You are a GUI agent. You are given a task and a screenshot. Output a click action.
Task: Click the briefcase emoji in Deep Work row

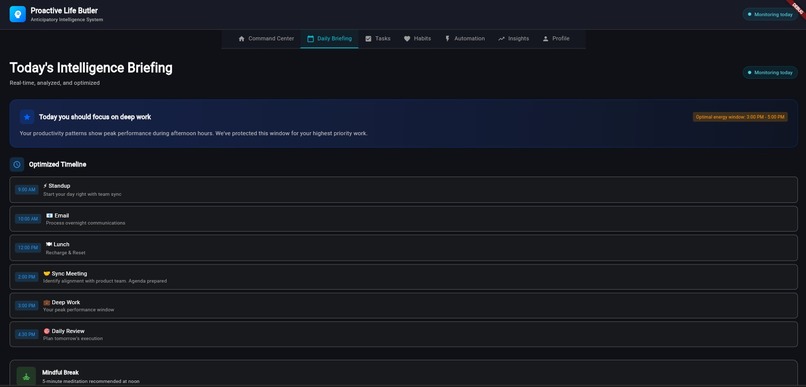point(47,303)
